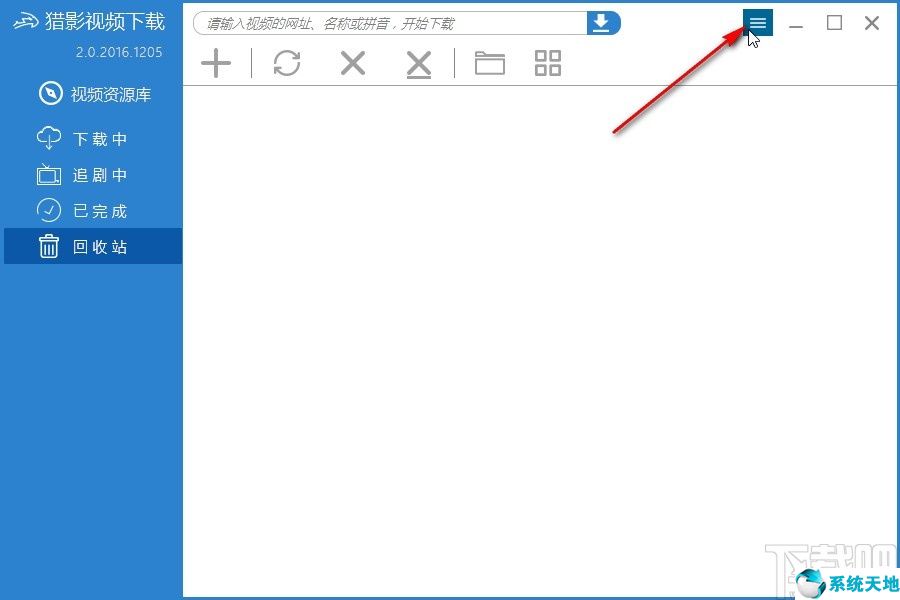
Task: Select the 下载中 downloading section
Action: (x=82, y=139)
